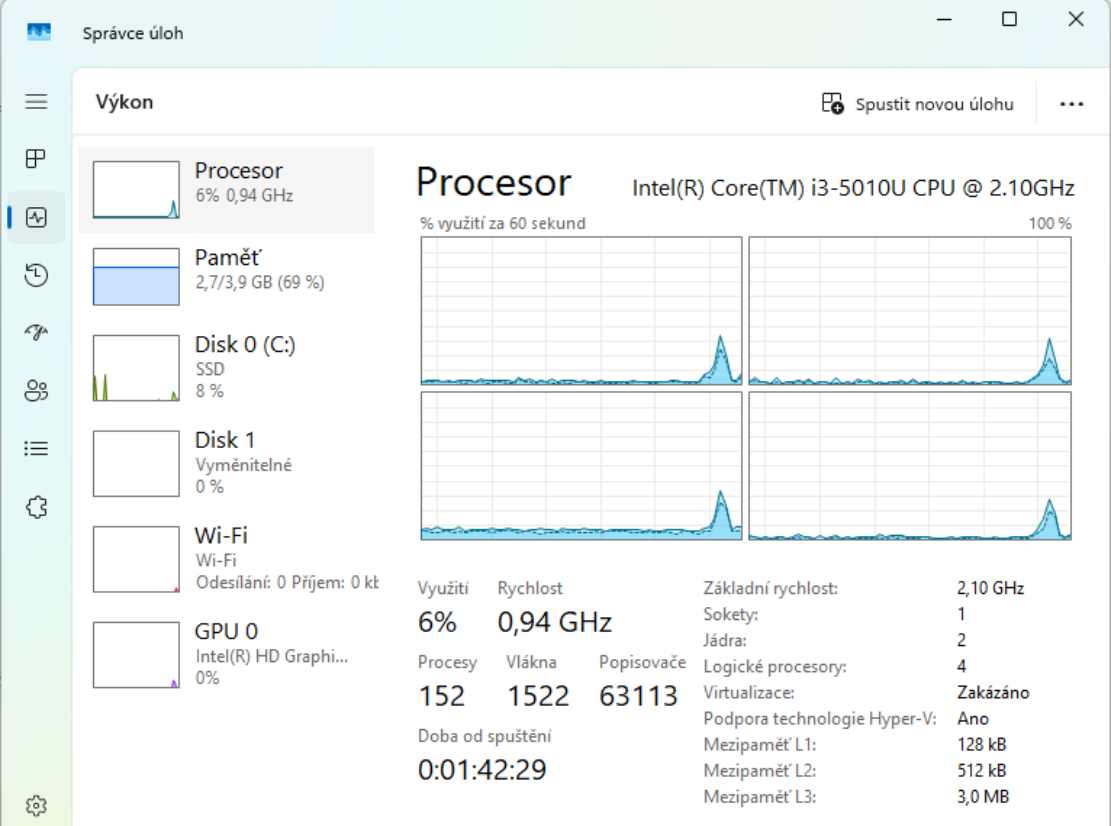Click the top-left CPU core graph

coord(580,310)
